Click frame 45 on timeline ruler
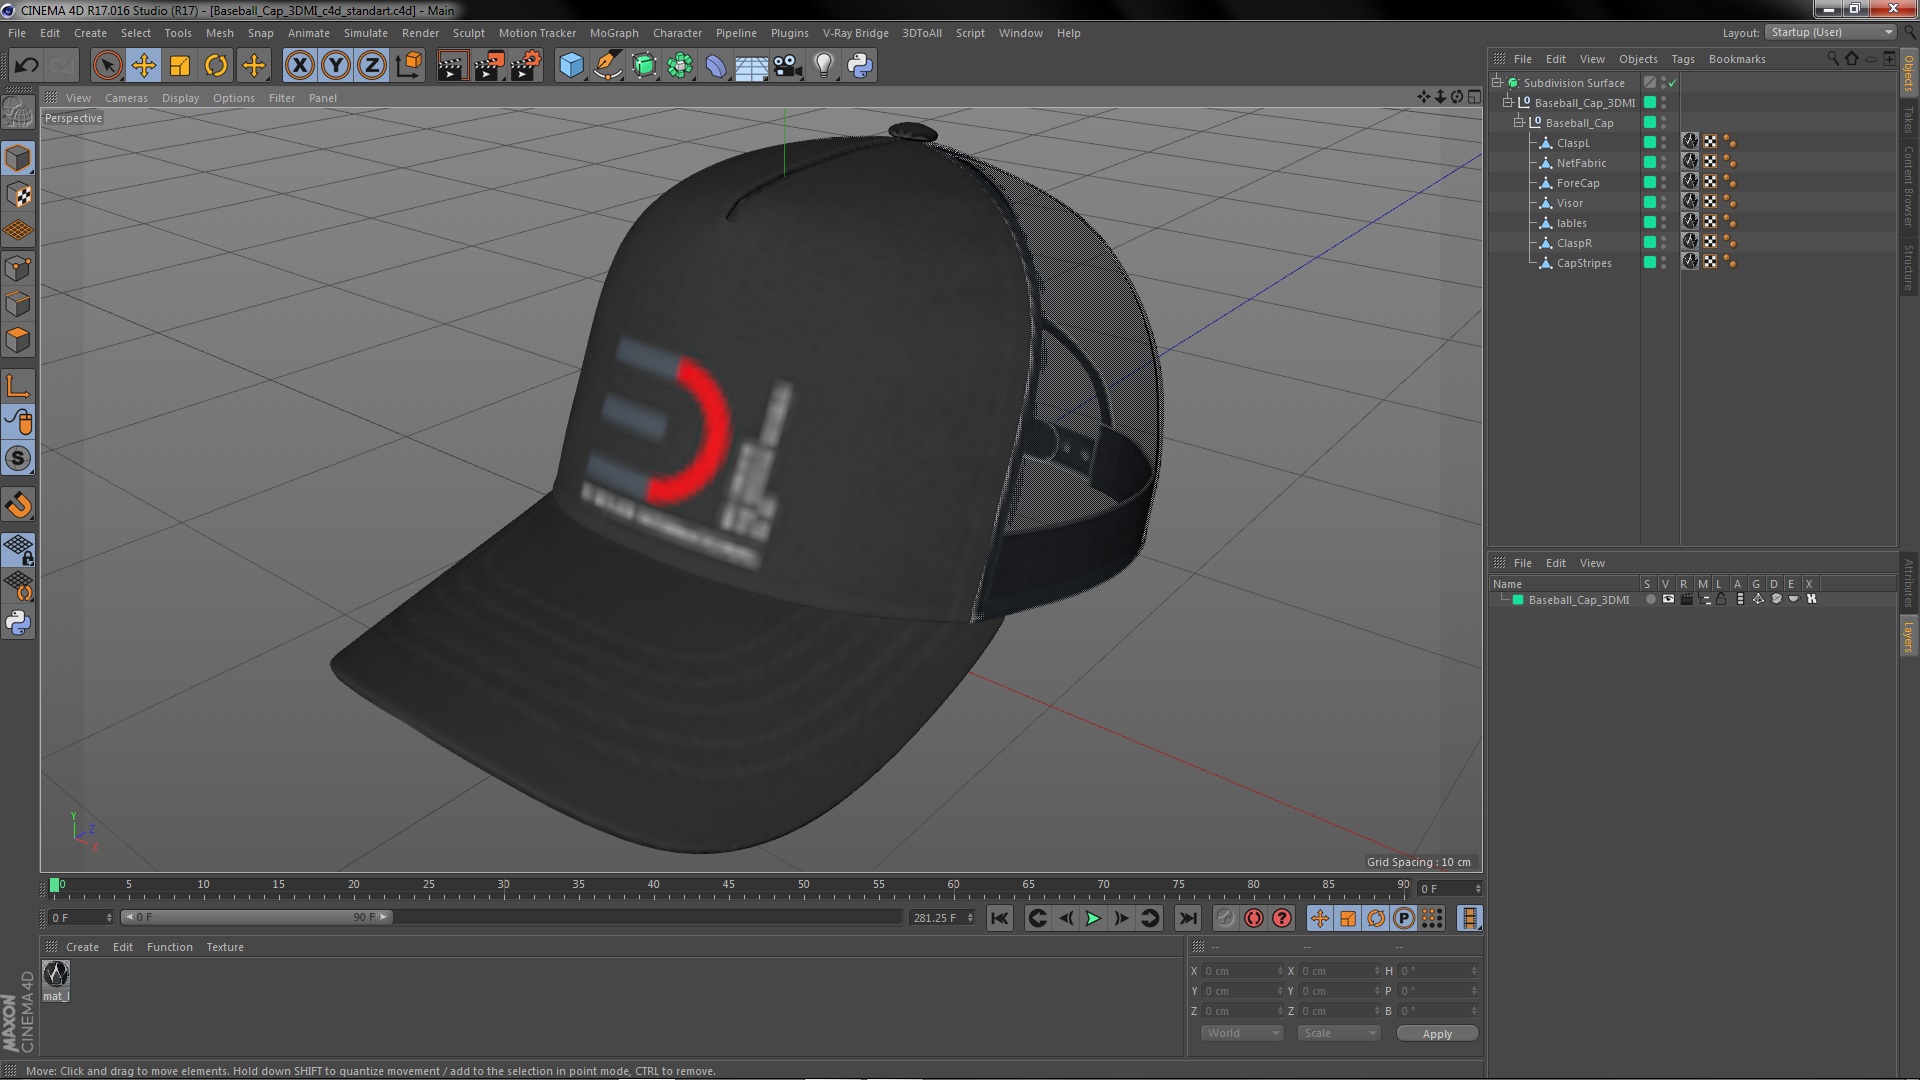 click(x=729, y=885)
